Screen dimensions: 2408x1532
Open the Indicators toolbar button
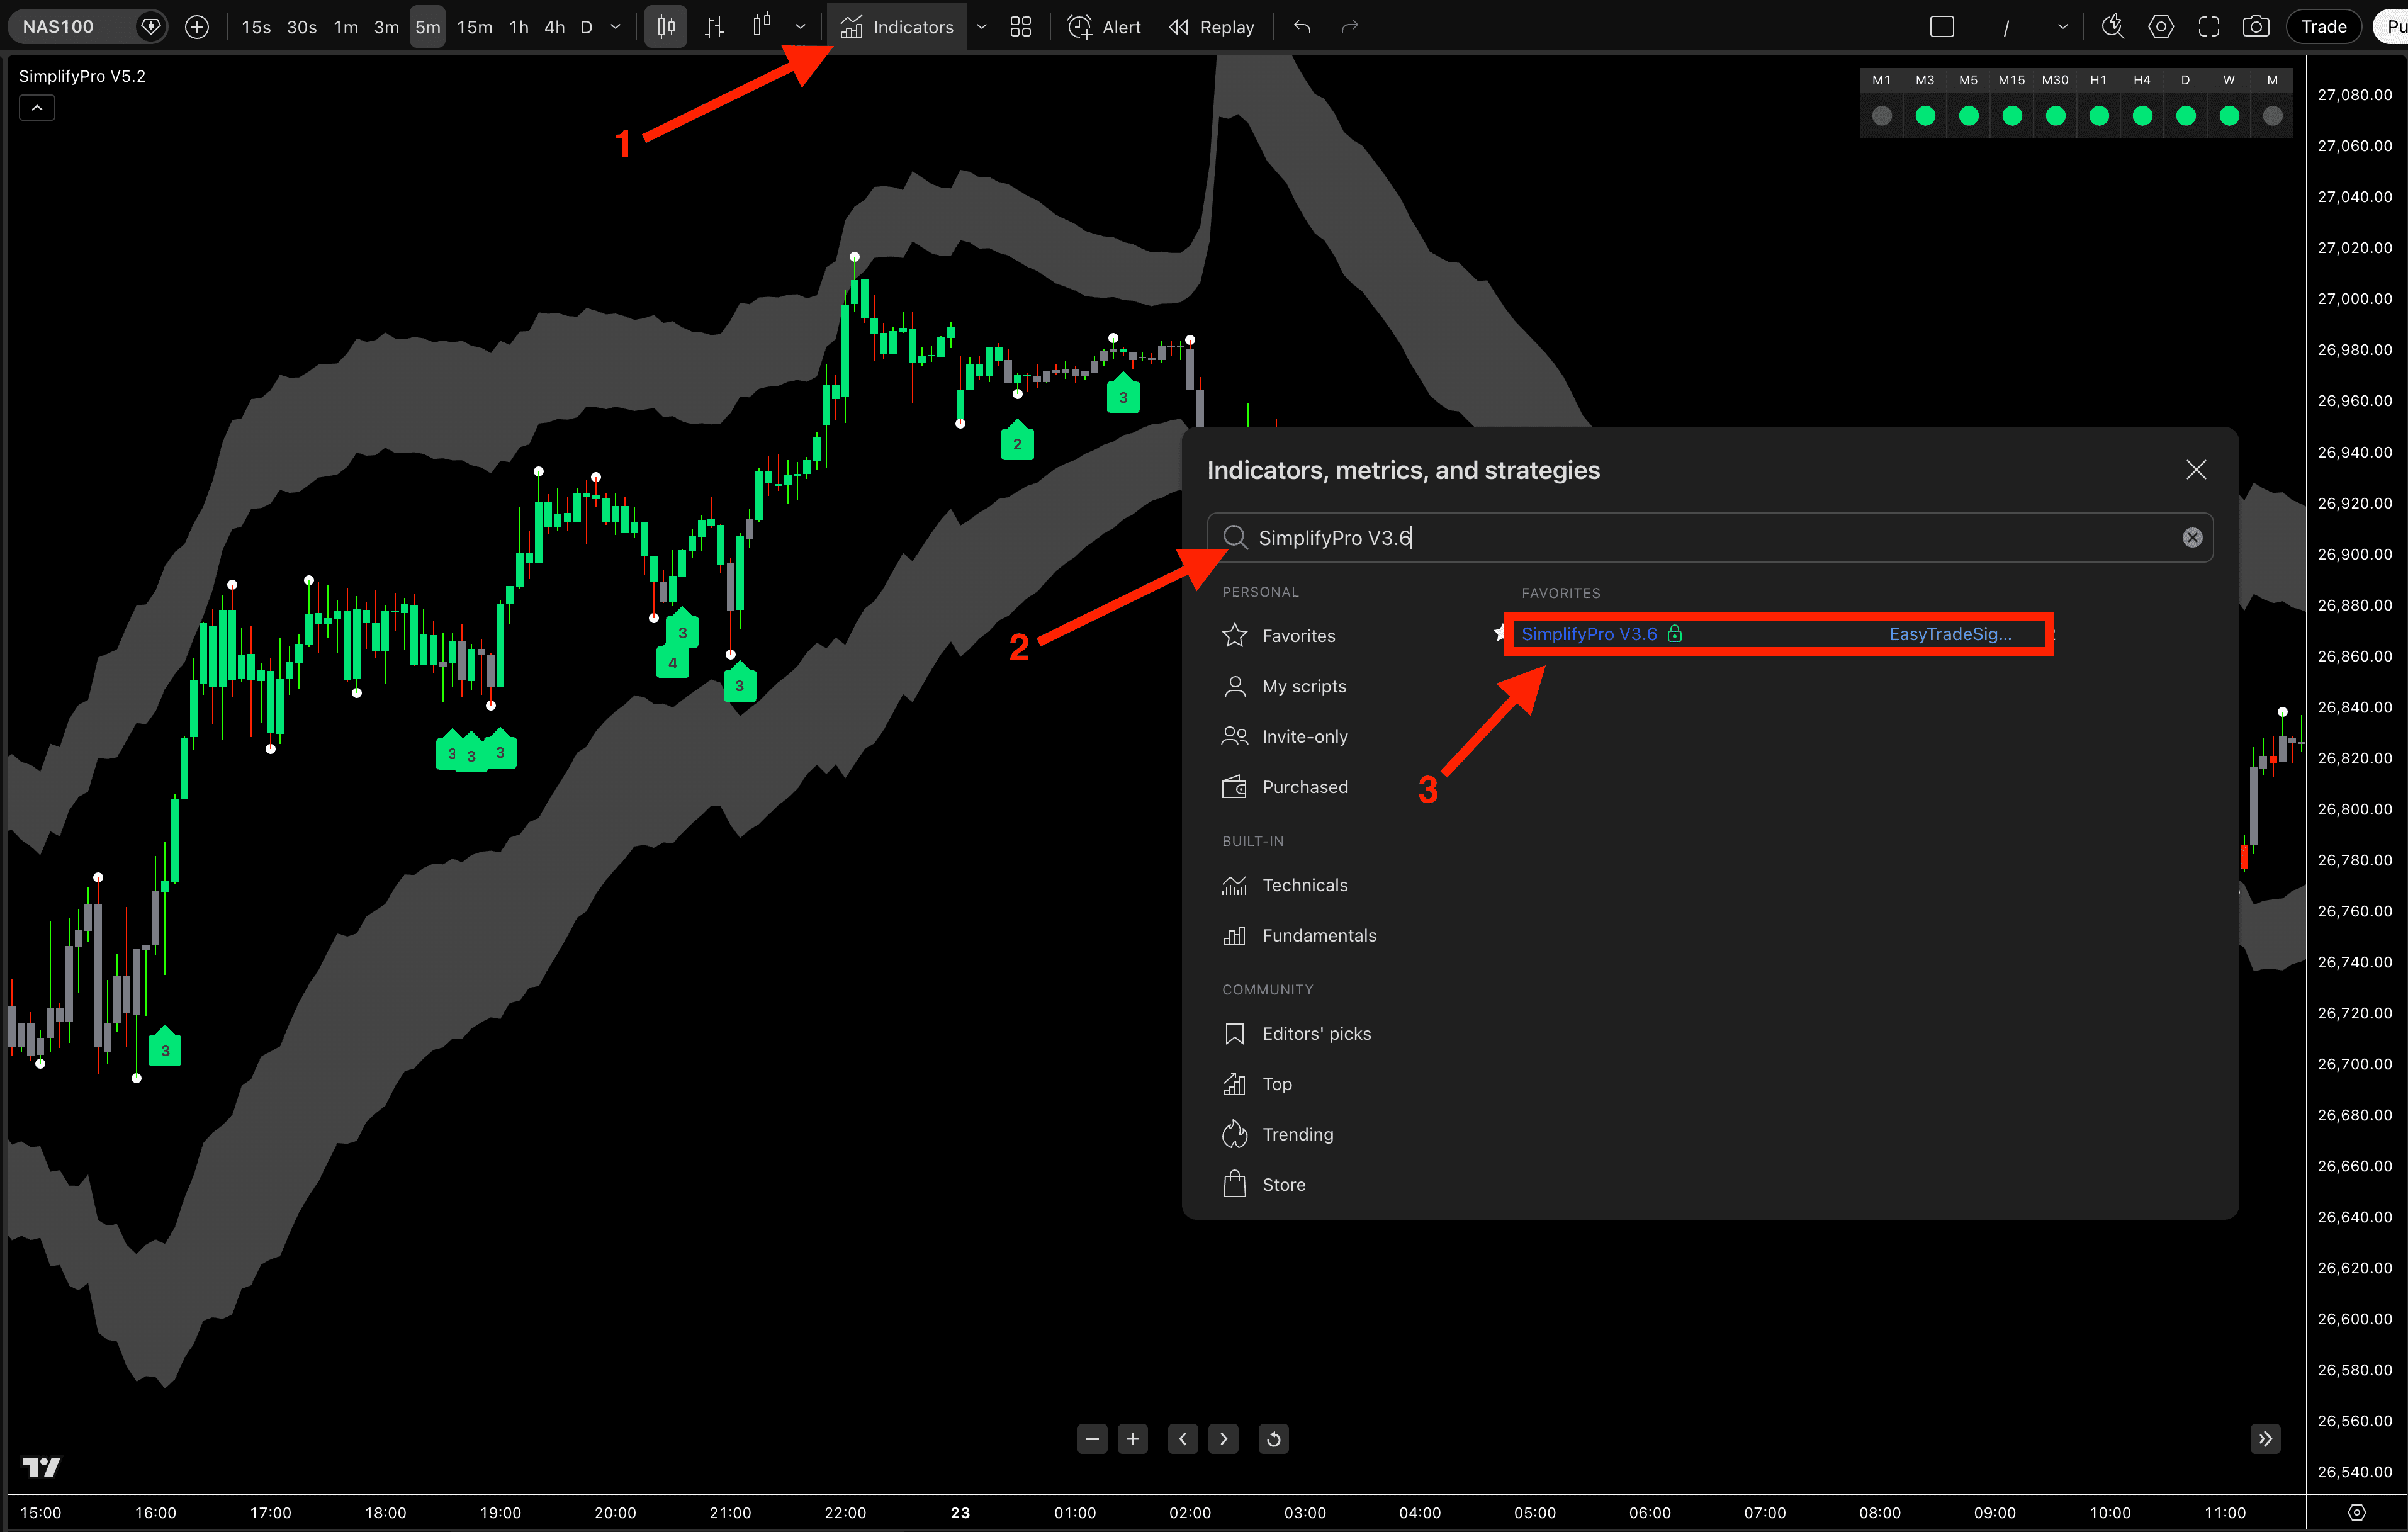(x=897, y=27)
